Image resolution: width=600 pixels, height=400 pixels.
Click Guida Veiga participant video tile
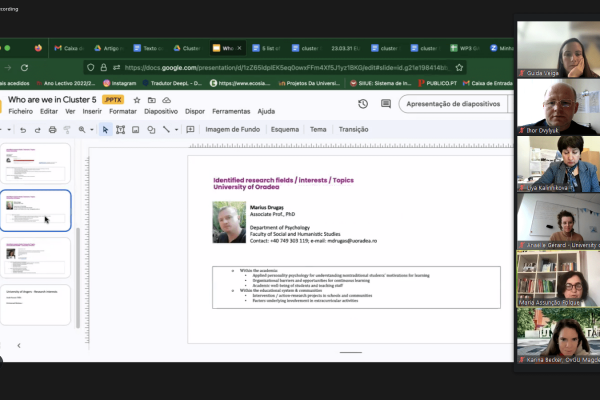click(x=558, y=49)
